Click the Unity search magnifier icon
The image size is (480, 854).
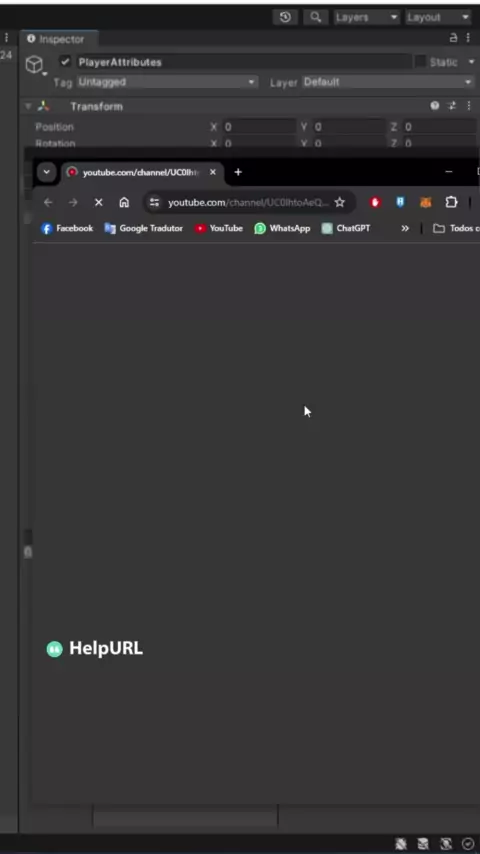point(315,17)
